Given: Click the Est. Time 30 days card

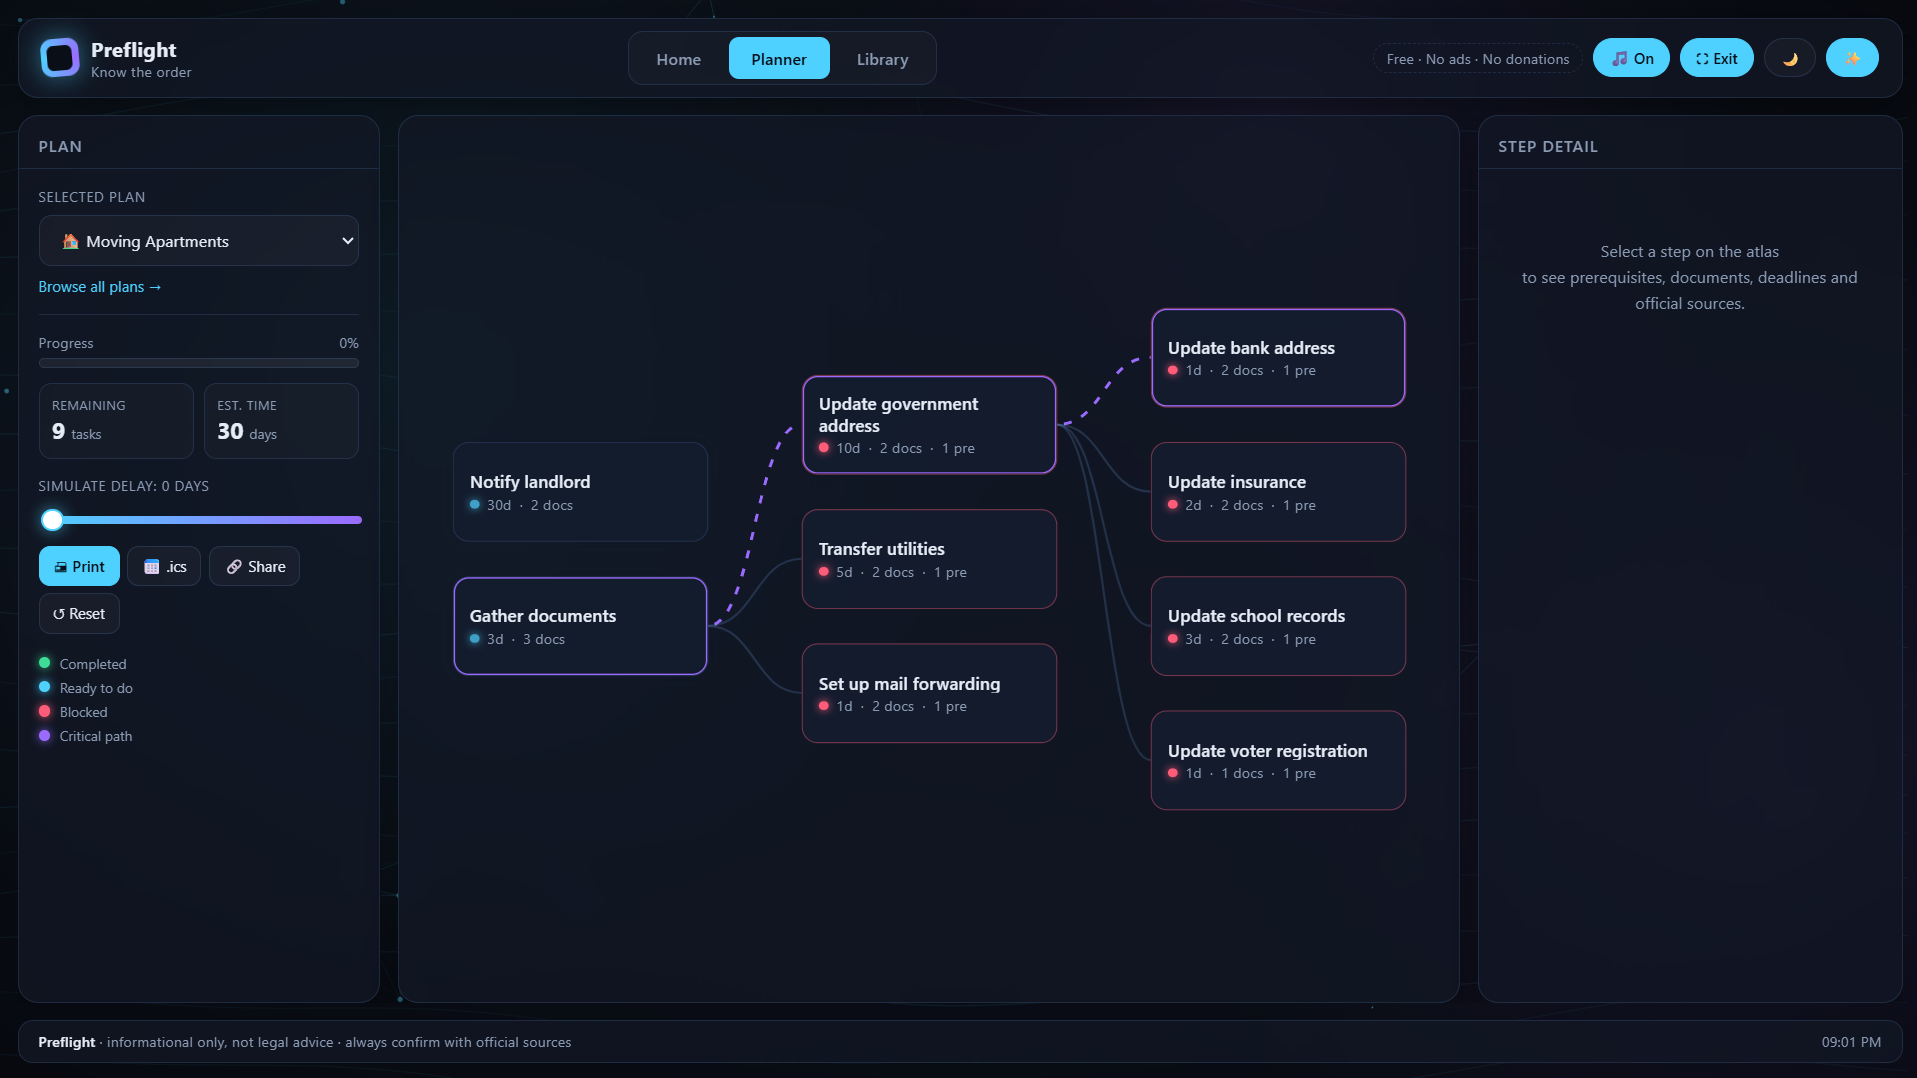Looking at the screenshot, I should pyautogui.click(x=281, y=421).
